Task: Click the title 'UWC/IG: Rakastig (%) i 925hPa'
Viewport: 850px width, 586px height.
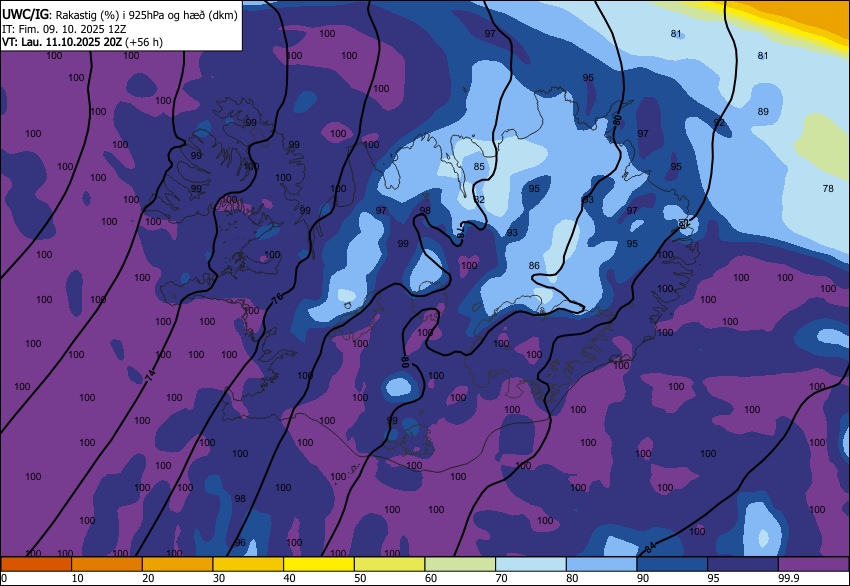Action: point(120,15)
